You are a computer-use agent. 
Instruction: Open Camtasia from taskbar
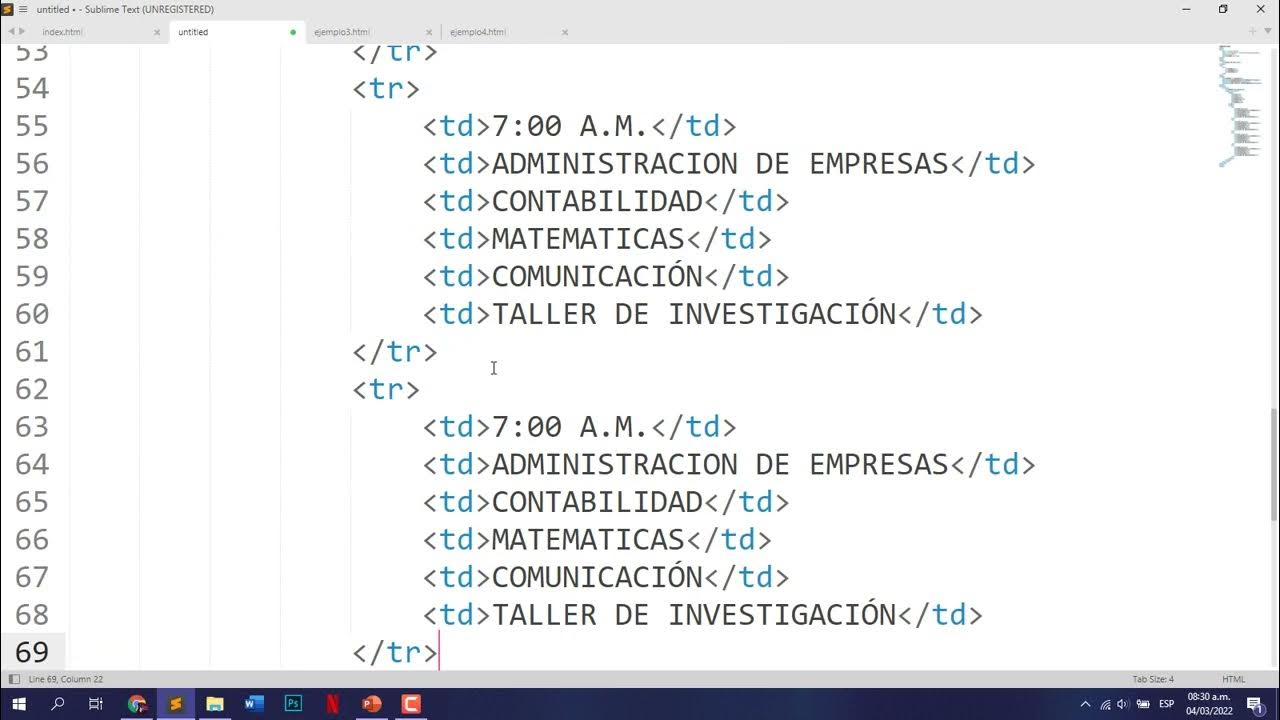pyautogui.click(x=410, y=704)
